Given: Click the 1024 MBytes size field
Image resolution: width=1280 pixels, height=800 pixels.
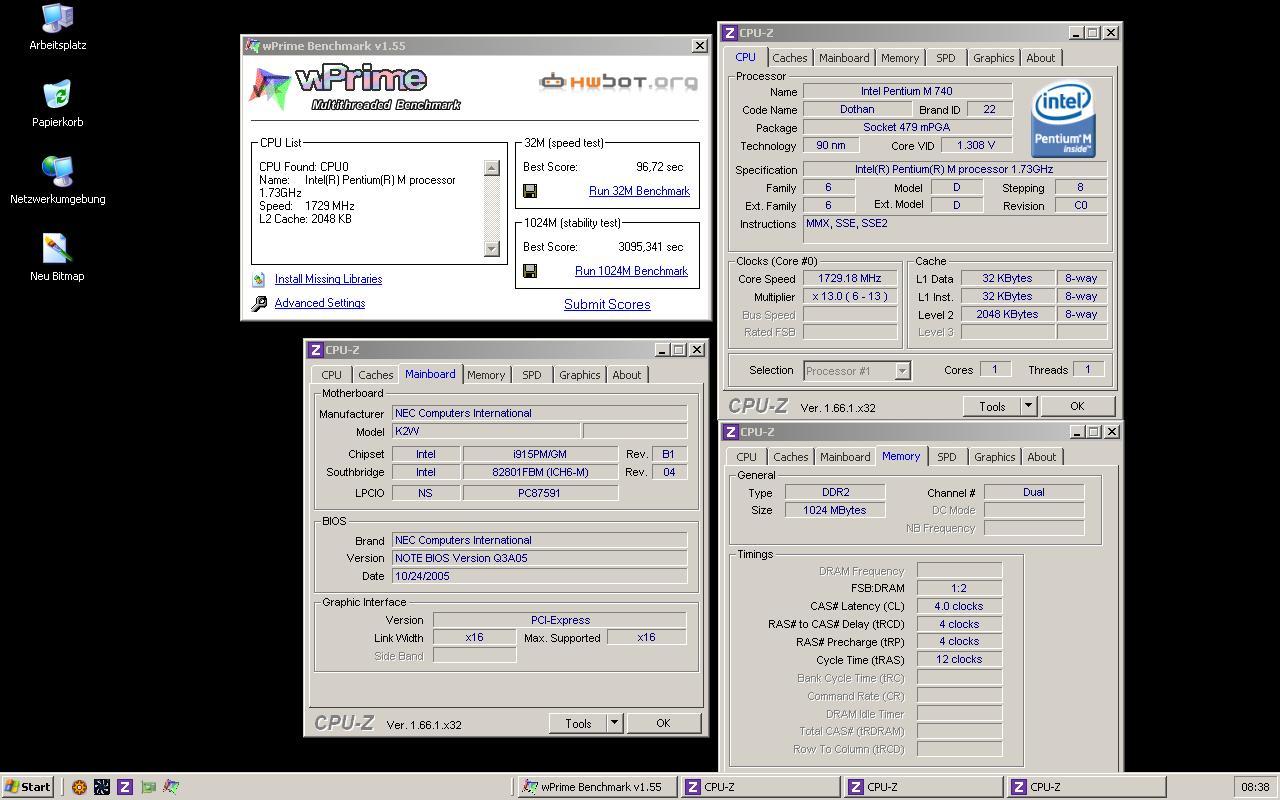Looking at the screenshot, I should click(x=835, y=510).
